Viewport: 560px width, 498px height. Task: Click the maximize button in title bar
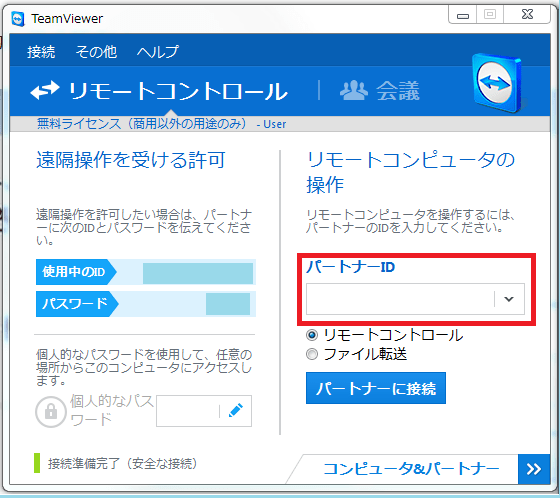490,14
